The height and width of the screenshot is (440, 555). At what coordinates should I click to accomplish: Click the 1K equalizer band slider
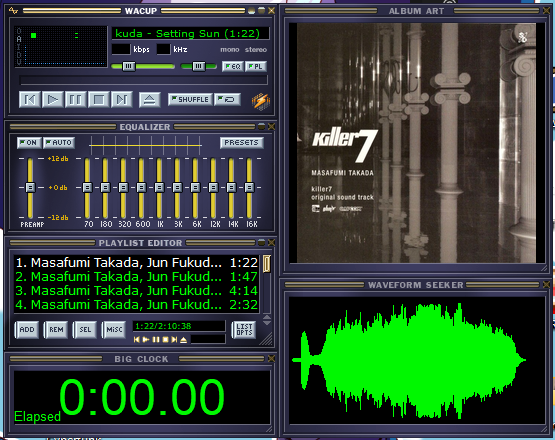pos(159,188)
